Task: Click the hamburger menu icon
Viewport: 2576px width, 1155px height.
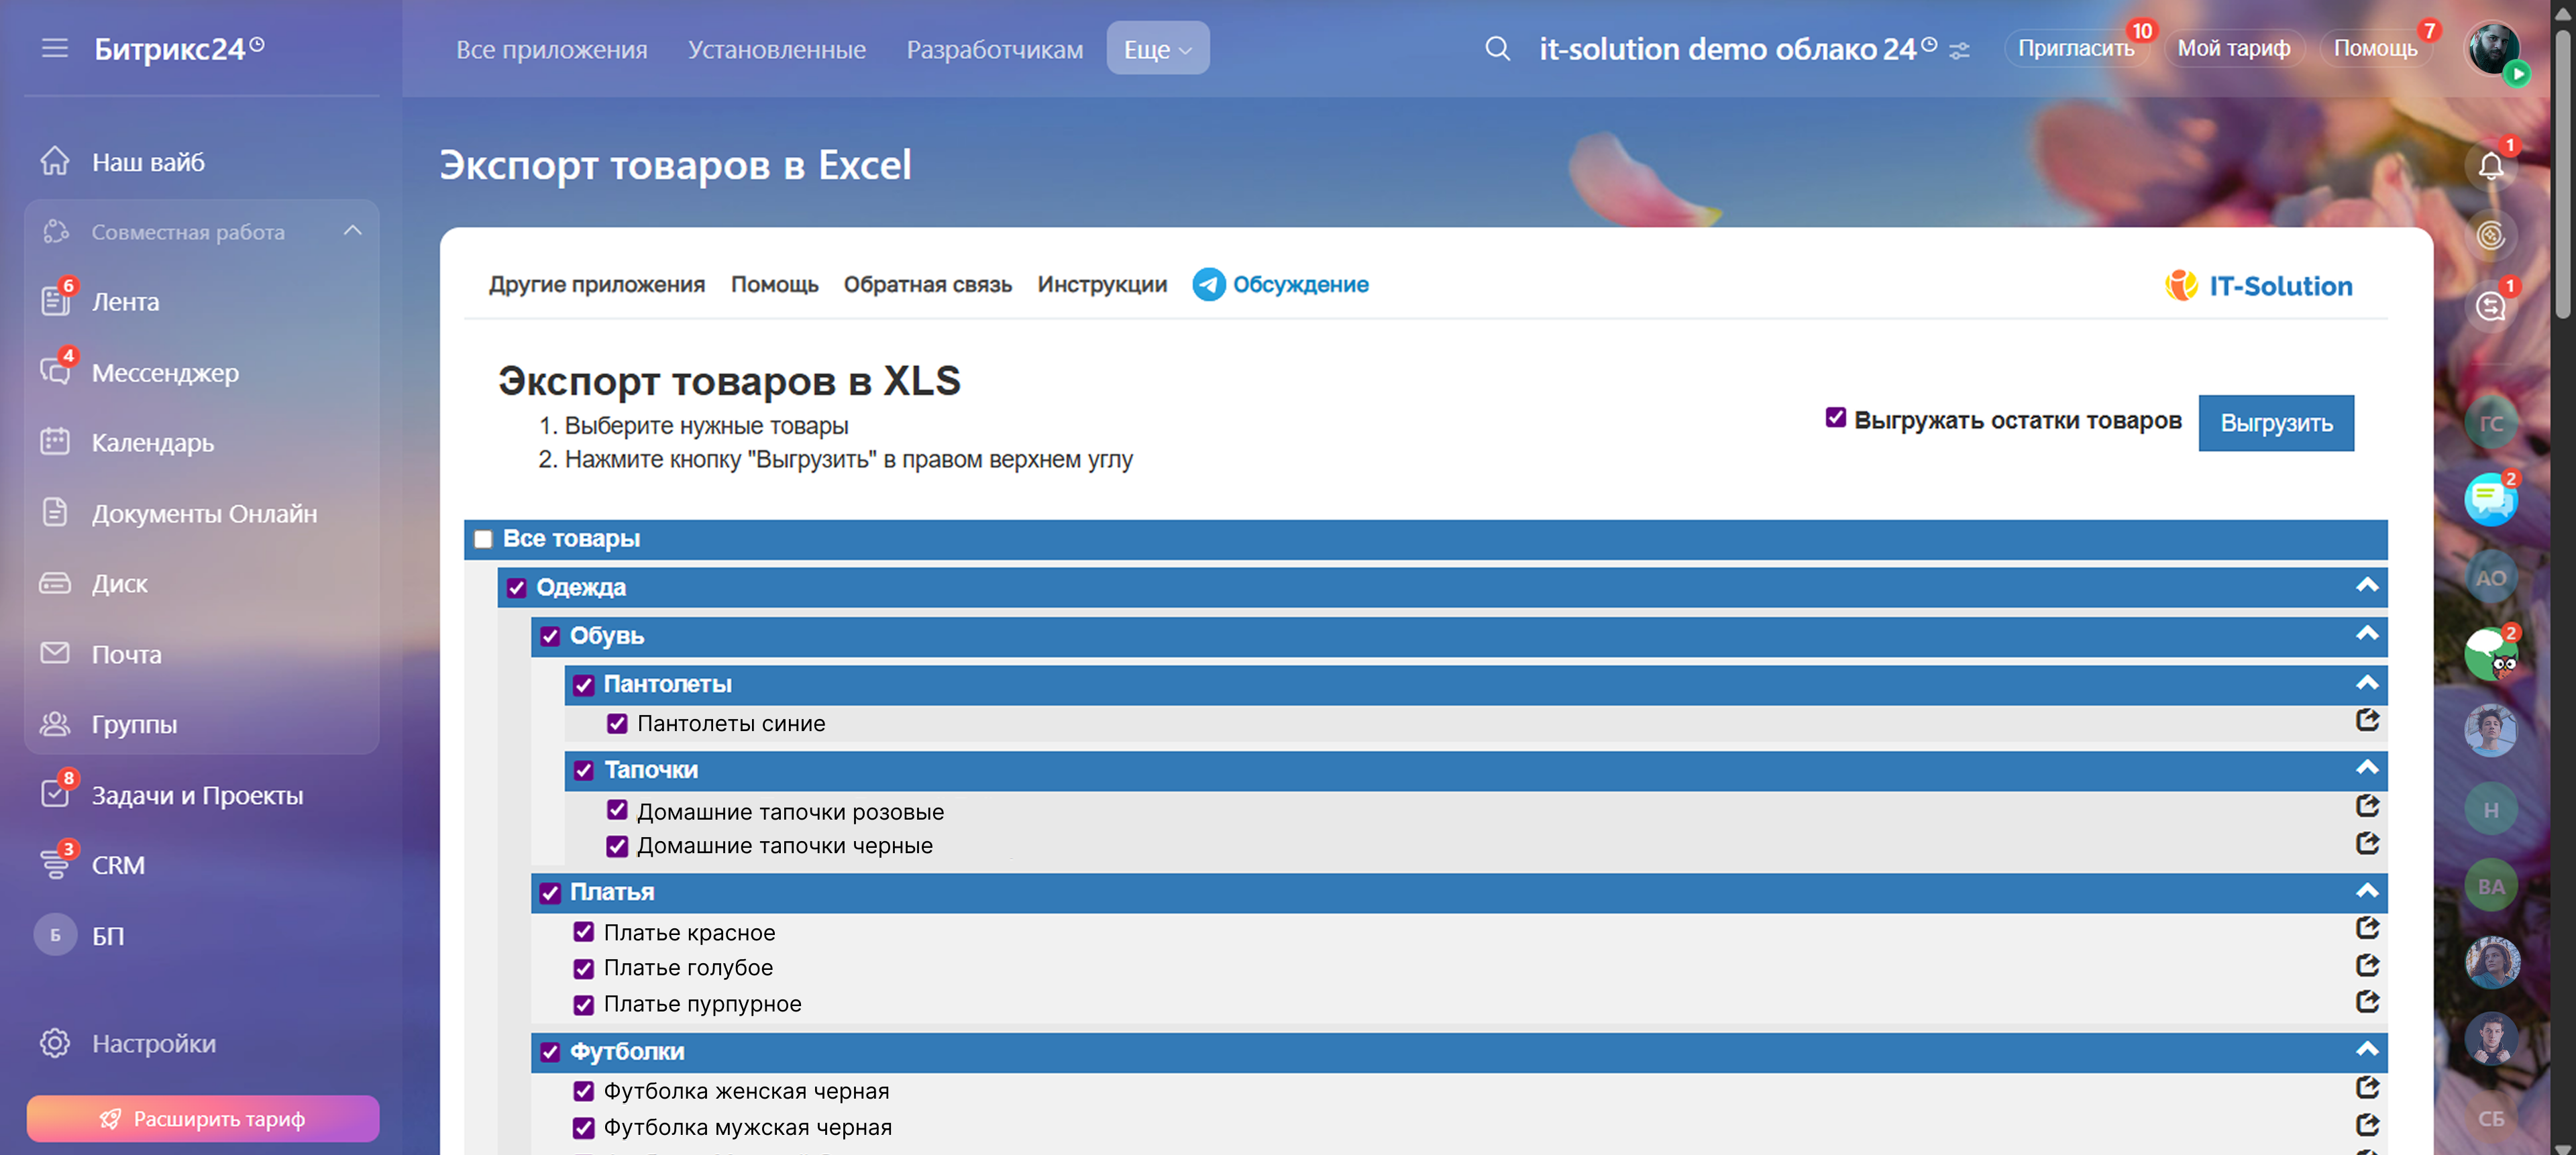Action: coord(55,48)
